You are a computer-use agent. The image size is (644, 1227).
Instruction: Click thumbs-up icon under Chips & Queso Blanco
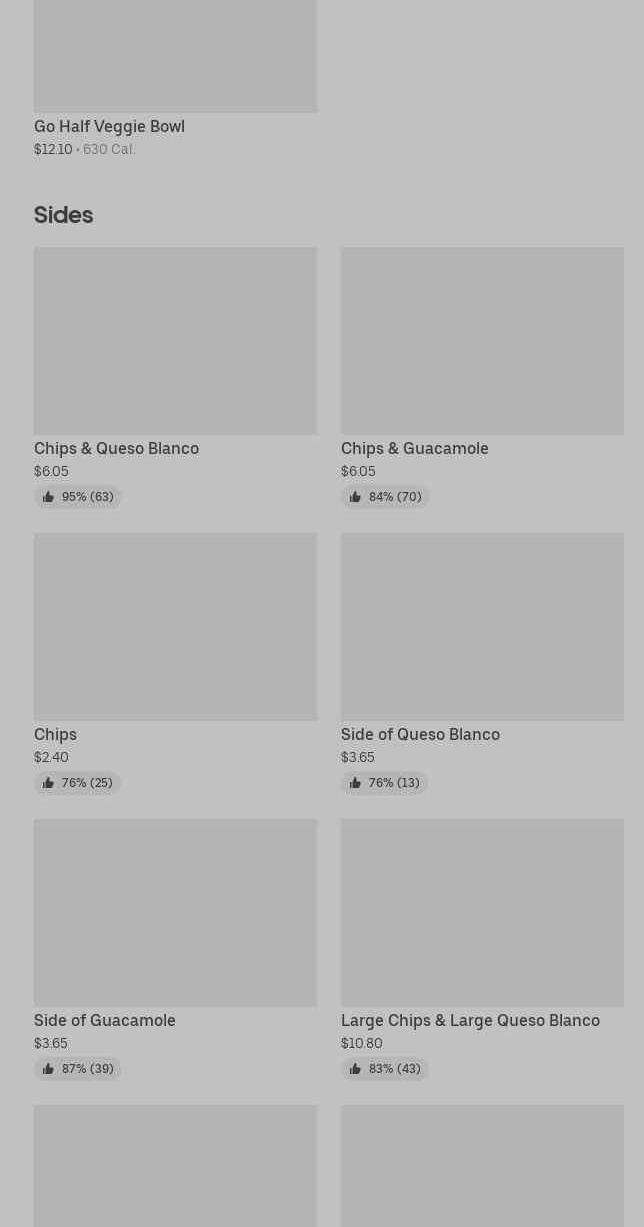click(48, 497)
